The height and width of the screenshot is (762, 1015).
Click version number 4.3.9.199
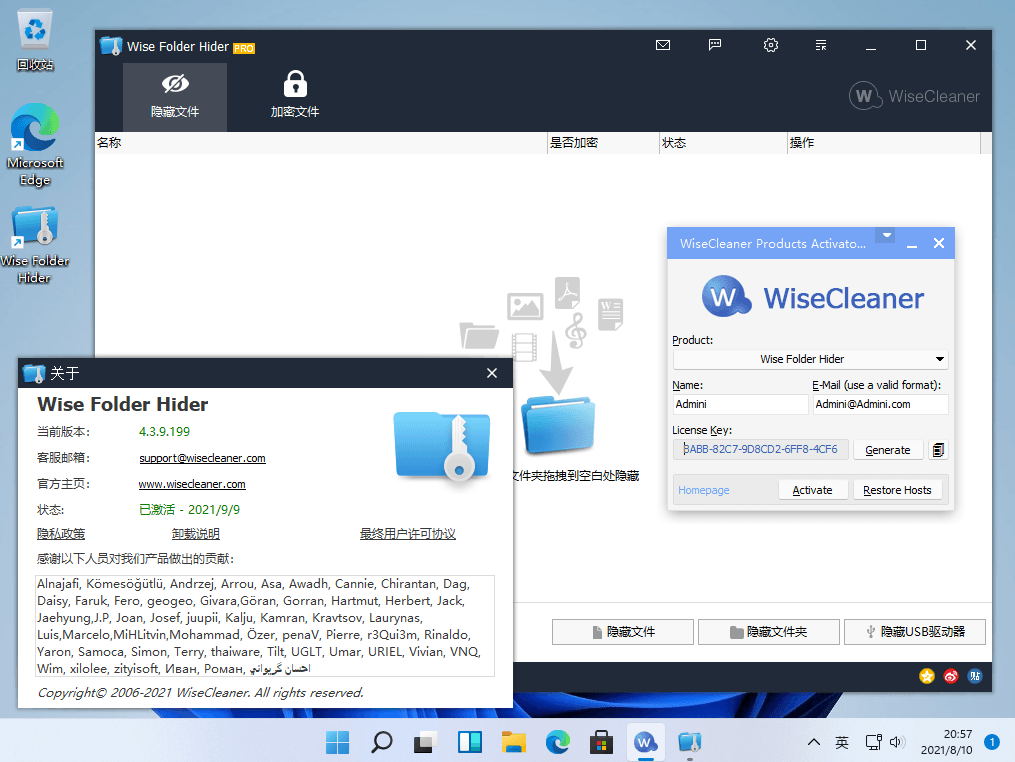[164, 431]
